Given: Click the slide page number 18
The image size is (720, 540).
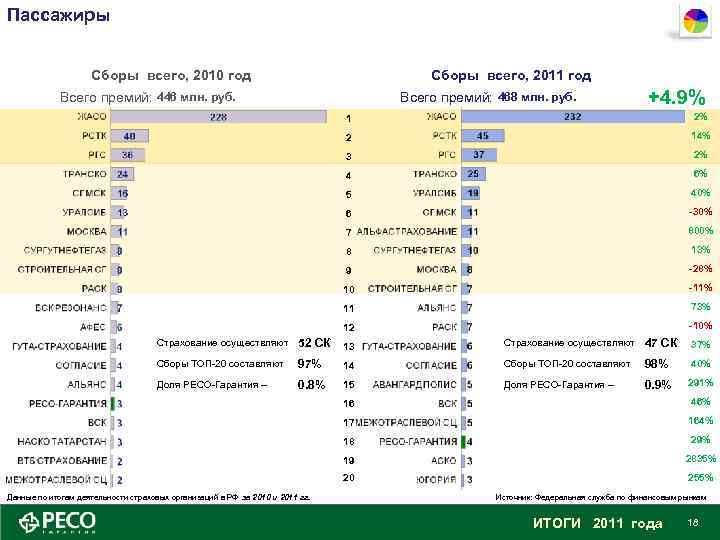Looking at the screenshot, I should [693, 522].
